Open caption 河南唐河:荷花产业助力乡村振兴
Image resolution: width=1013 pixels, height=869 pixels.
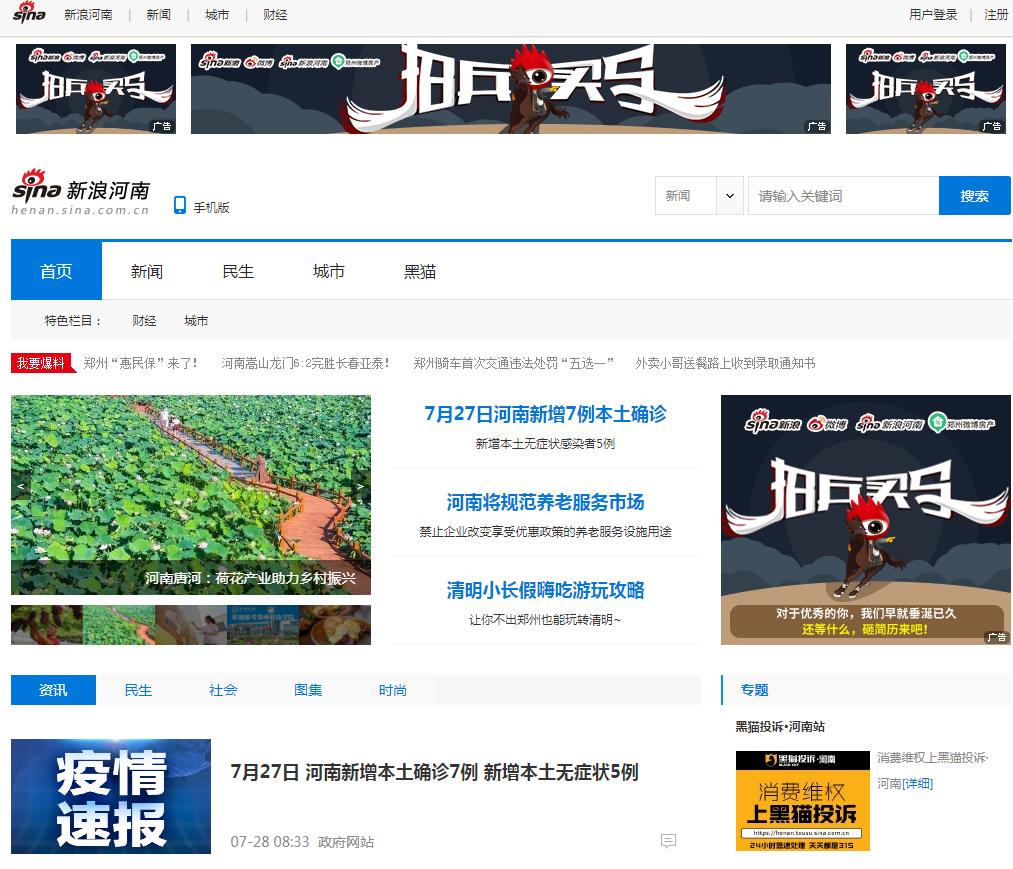[x=250, y=578]
